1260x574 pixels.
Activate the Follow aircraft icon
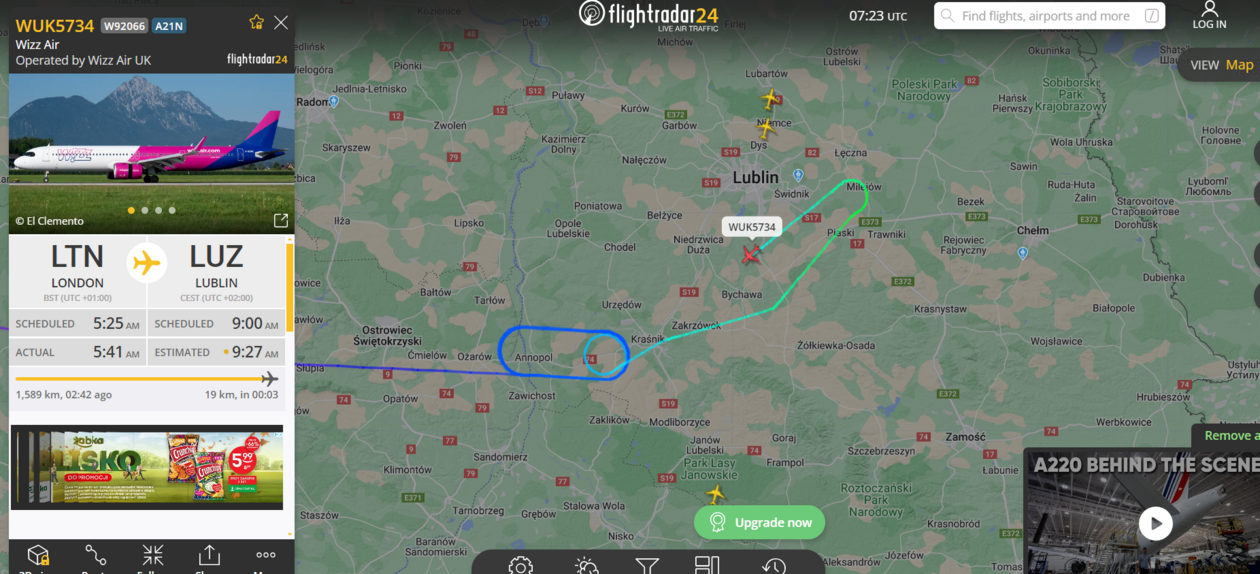click(x=152, y=557)
